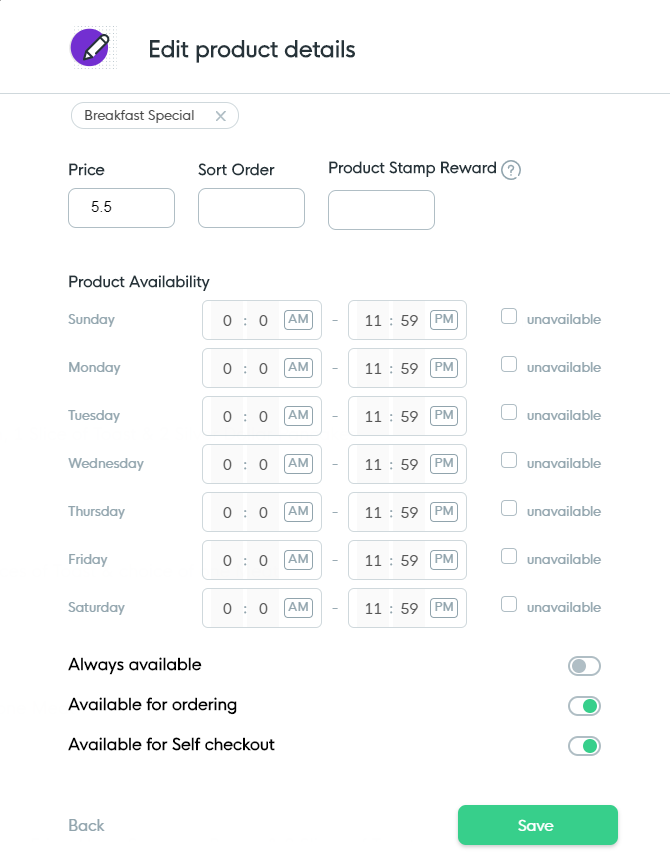Select the Price input field

coord(121,208)
